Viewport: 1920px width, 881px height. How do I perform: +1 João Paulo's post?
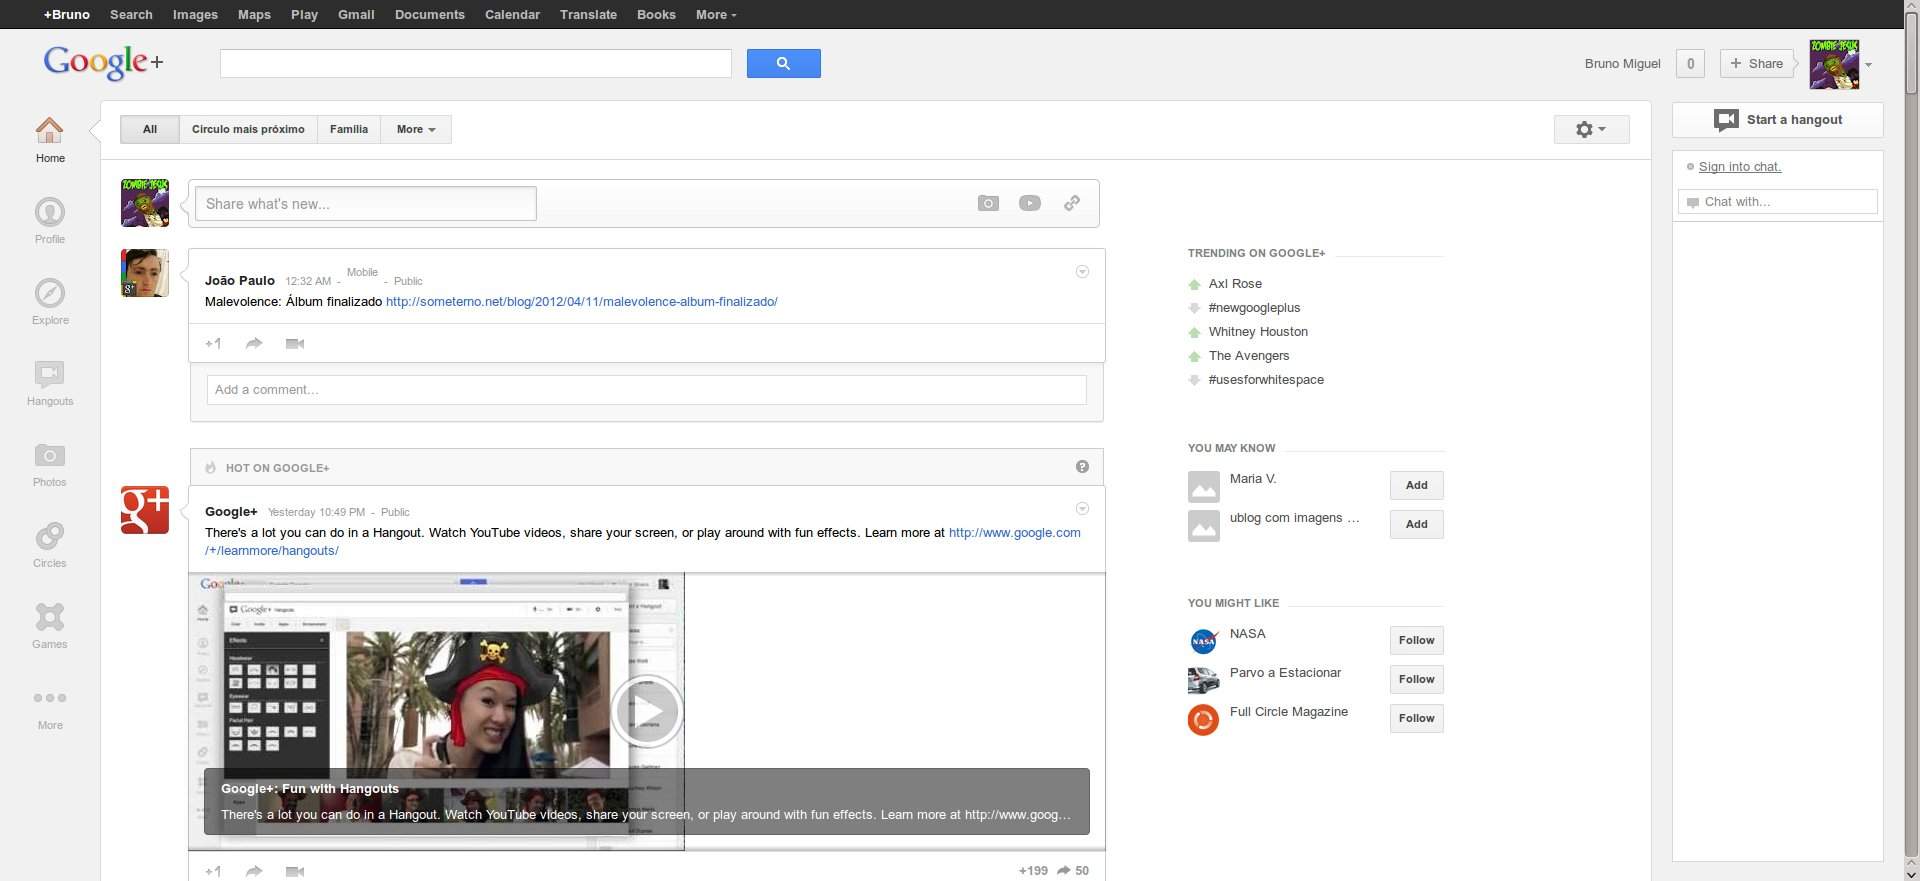213,343
